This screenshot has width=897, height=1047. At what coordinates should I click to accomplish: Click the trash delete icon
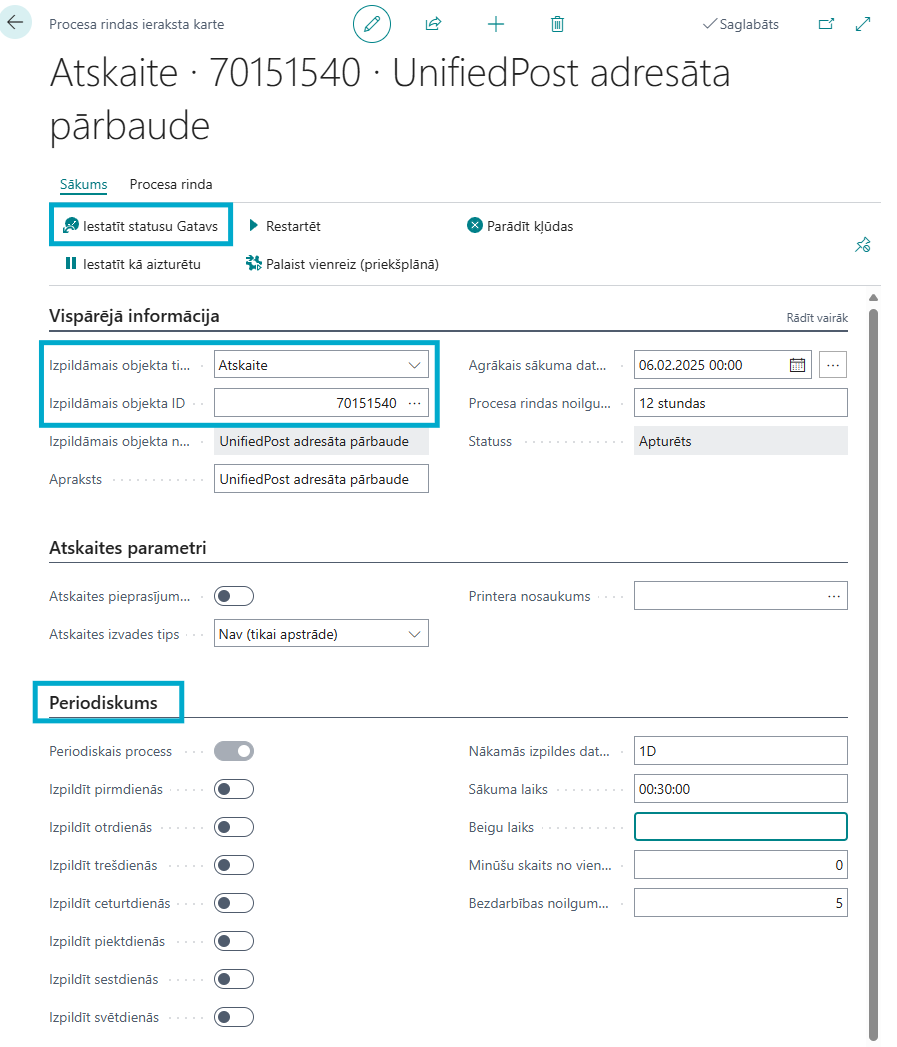(x=557, y=24)
